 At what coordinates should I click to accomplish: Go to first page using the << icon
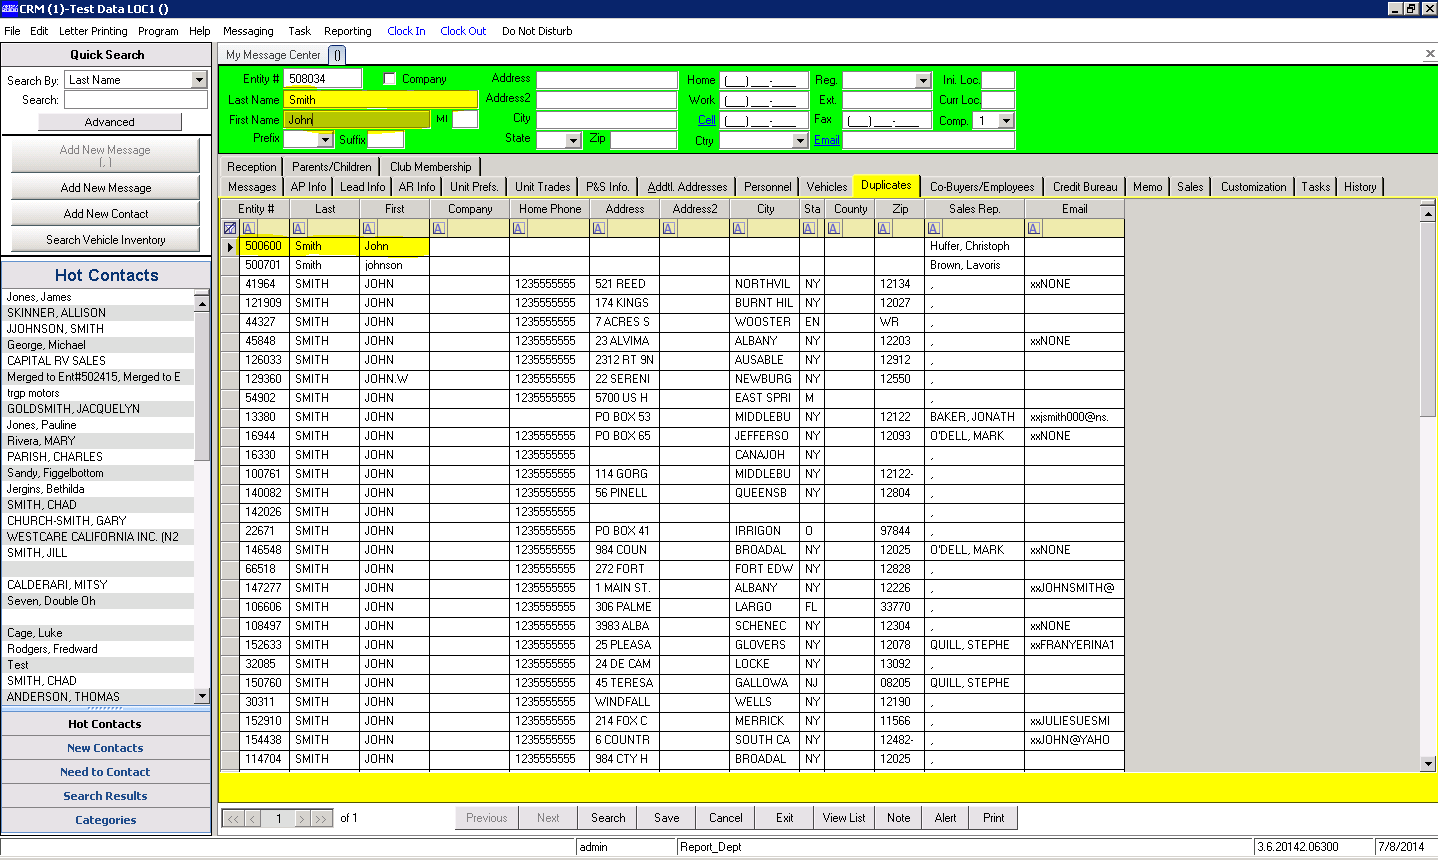pos(233,818)
